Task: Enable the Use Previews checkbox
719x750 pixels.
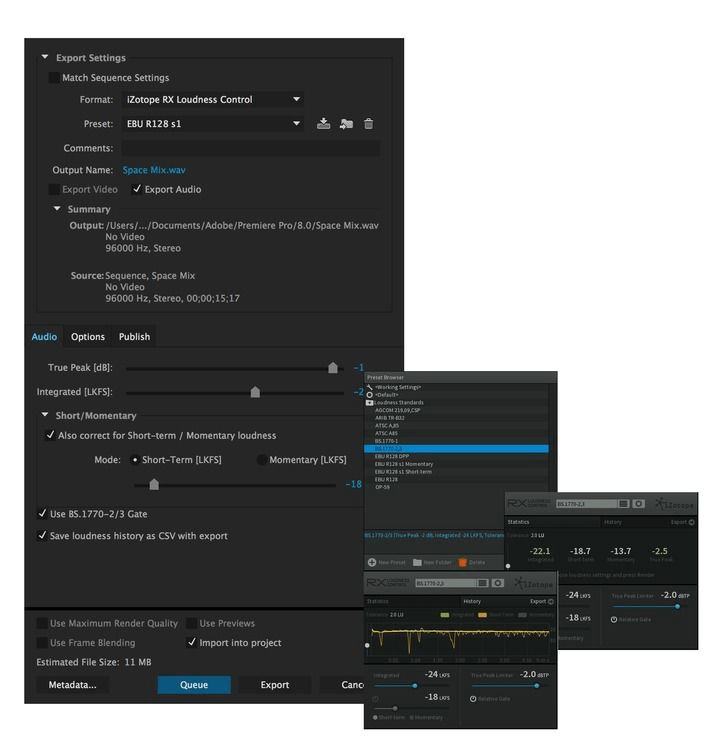Action: tap(191, 623)
